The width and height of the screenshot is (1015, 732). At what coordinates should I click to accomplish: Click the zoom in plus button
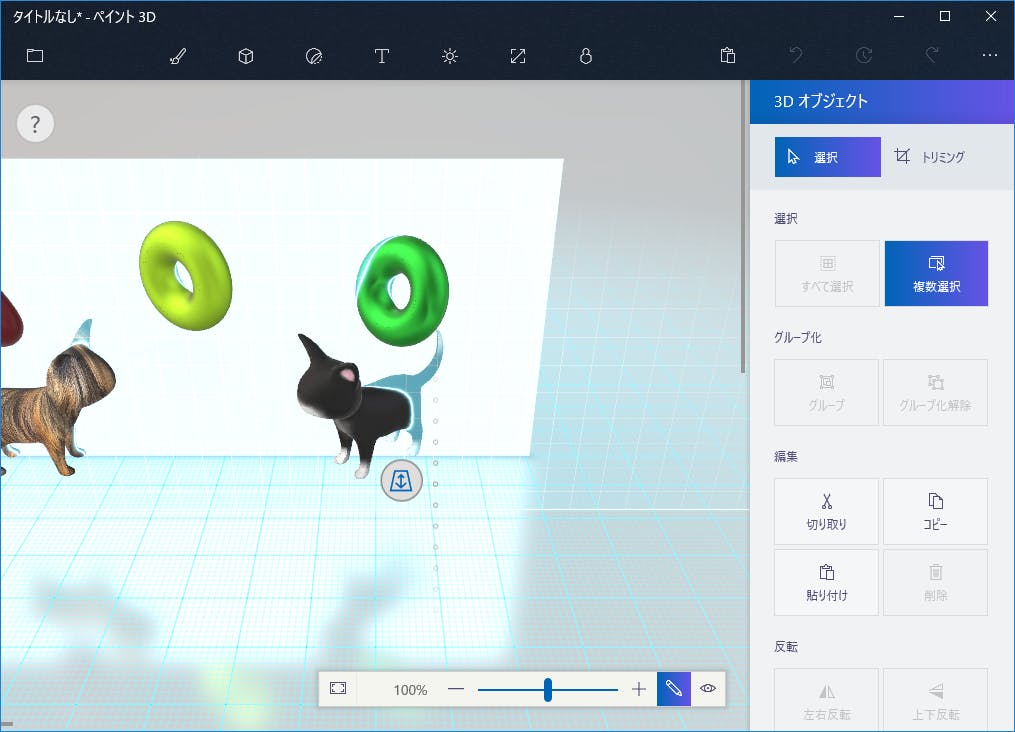coord(639,689)
